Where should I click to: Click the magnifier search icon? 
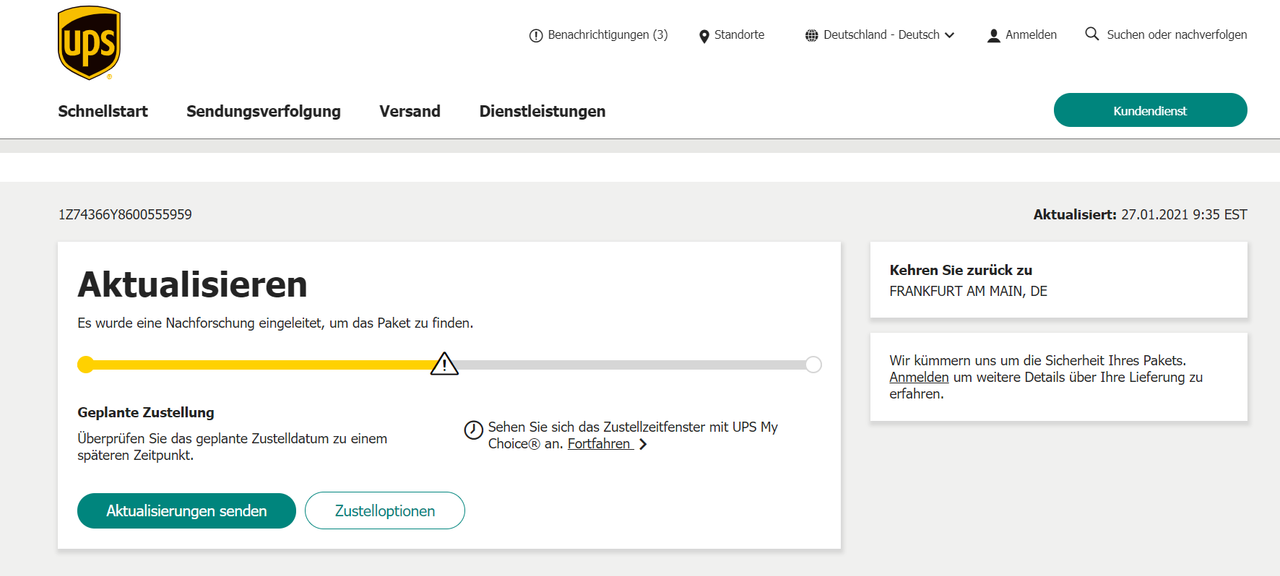point(1092,34)
